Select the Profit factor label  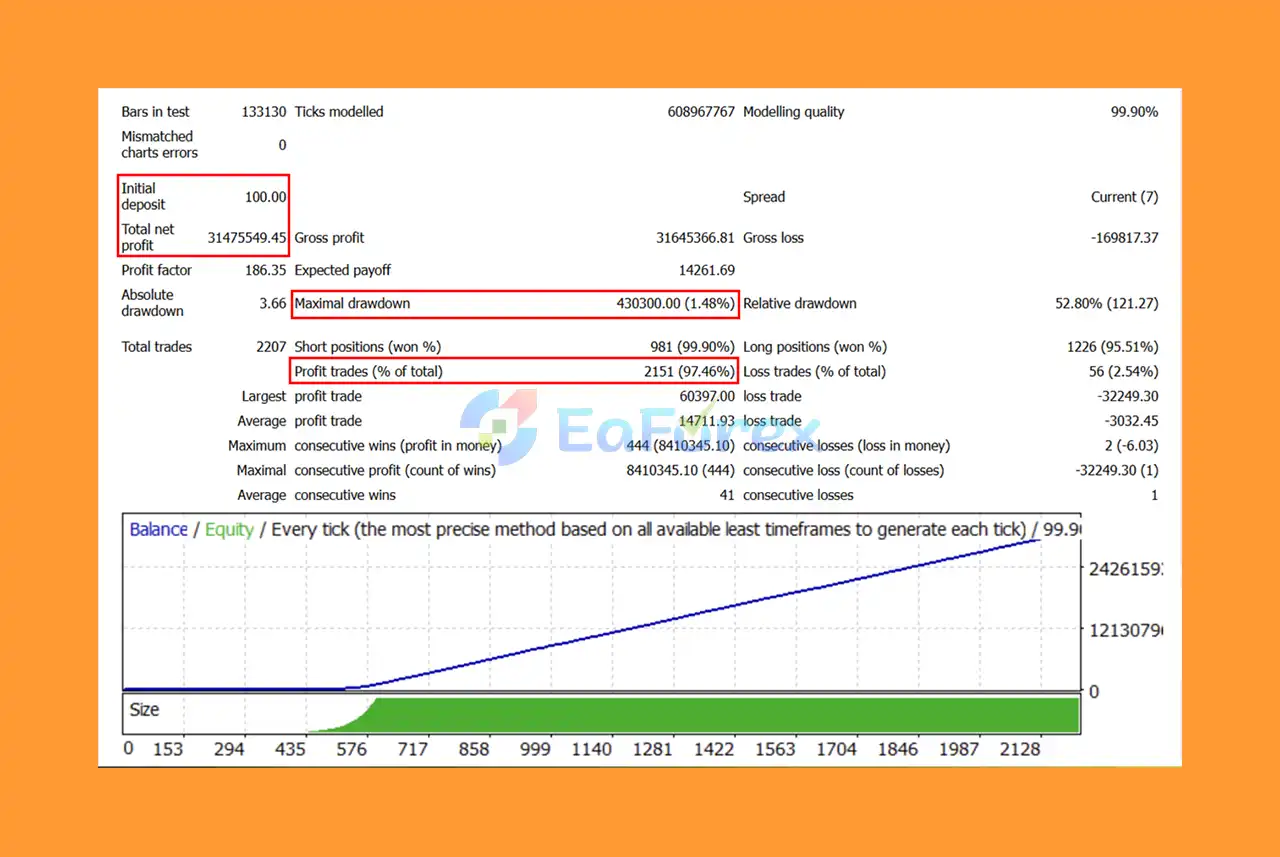(x=156, y=270)
